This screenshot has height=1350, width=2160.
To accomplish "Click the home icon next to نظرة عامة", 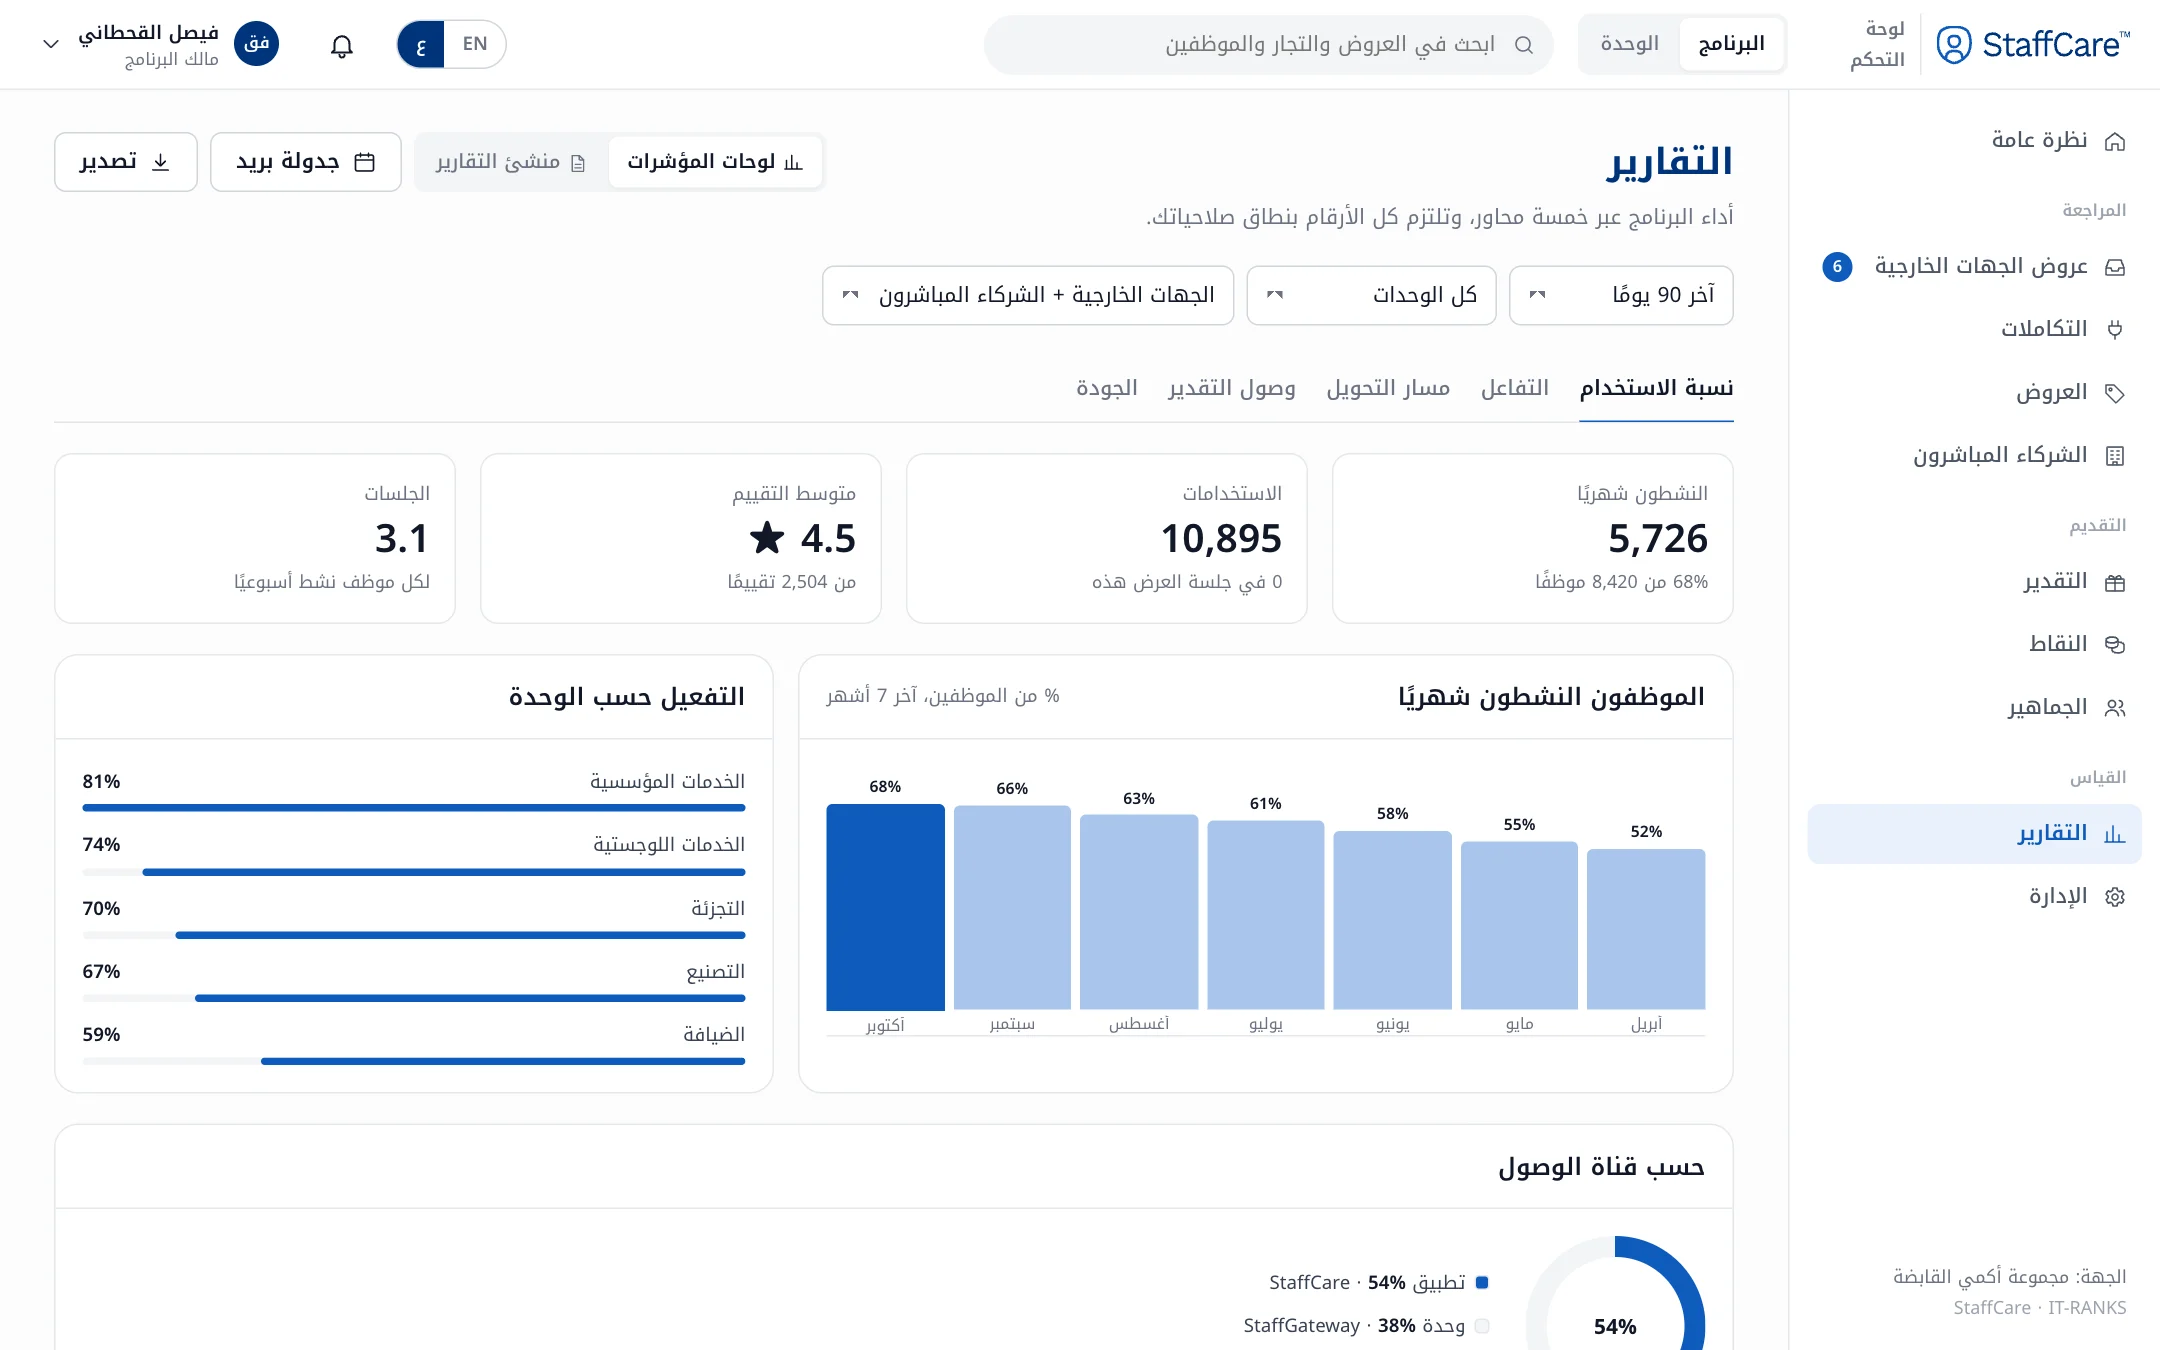I will click(x=2115, y=141).
